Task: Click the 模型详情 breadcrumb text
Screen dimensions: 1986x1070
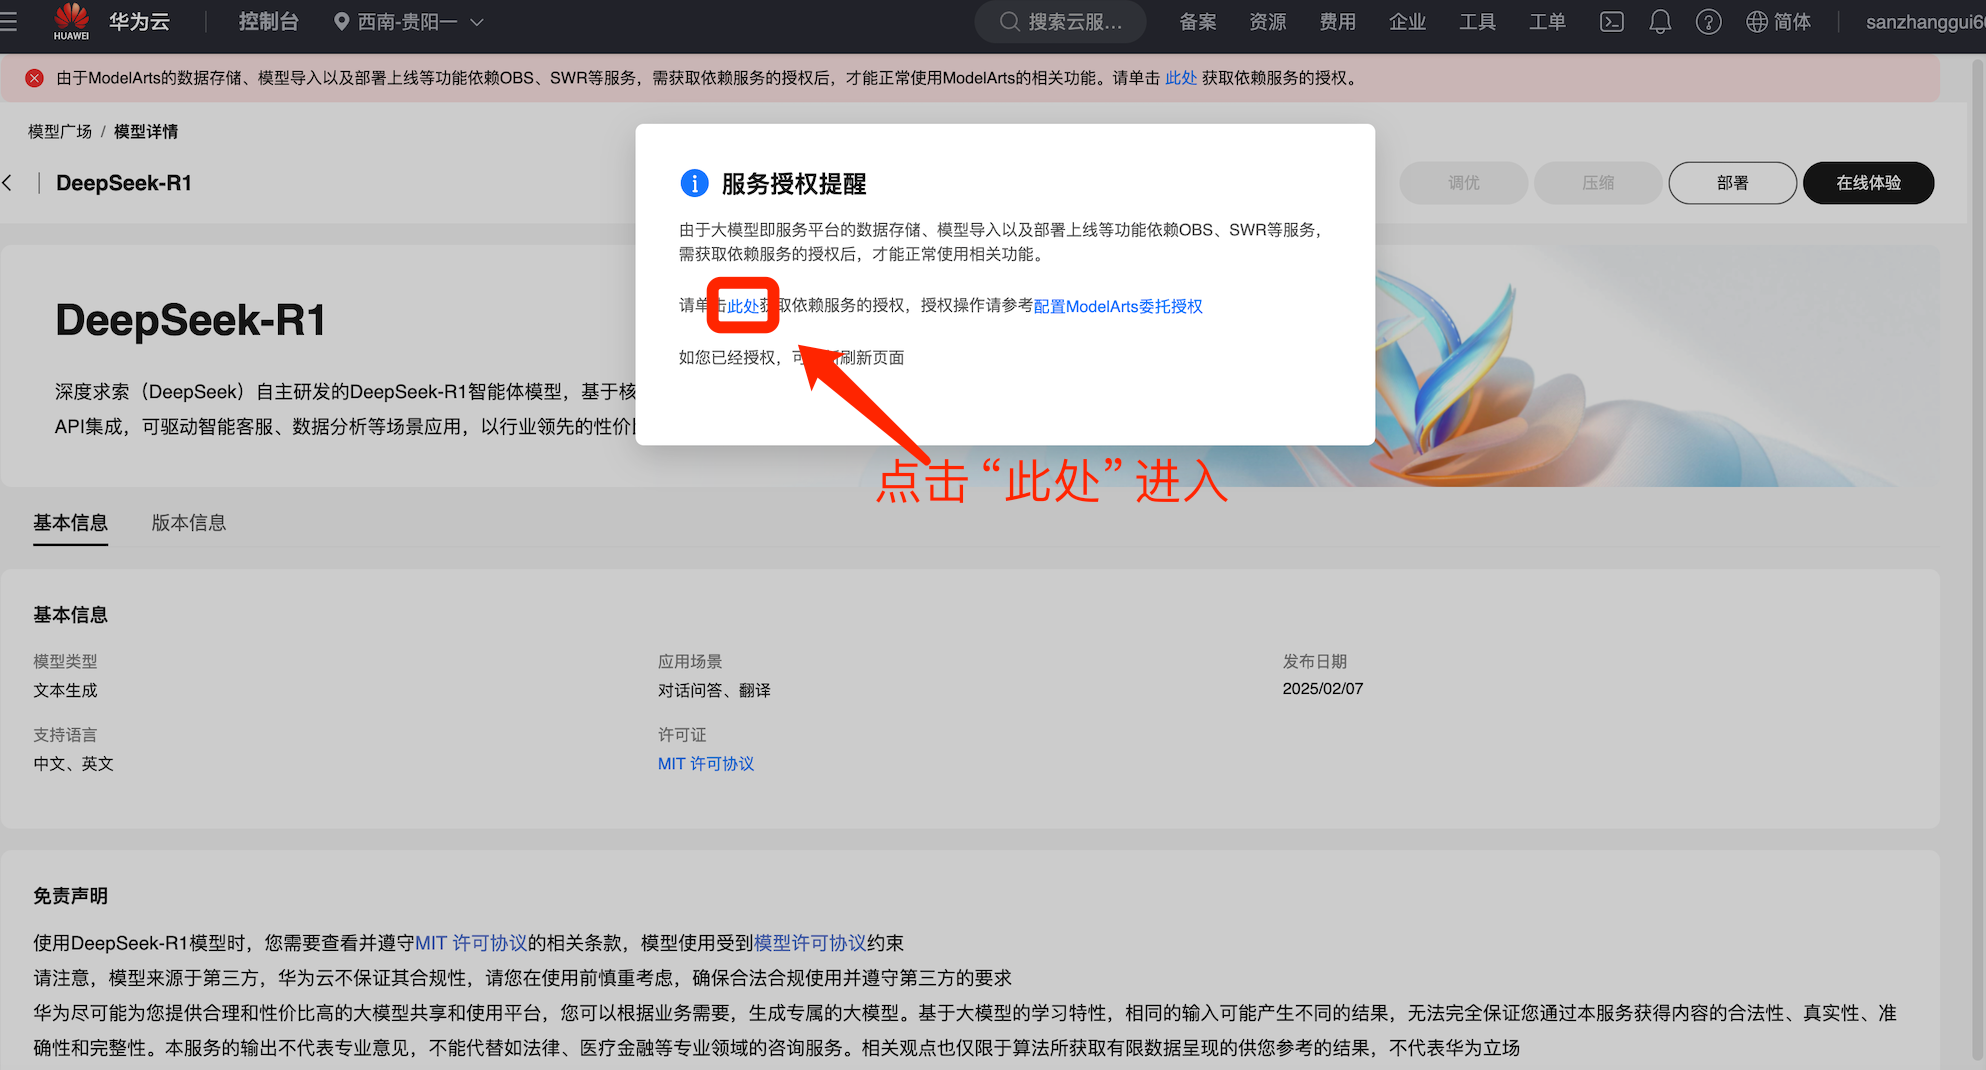Action: click(146, 132)
